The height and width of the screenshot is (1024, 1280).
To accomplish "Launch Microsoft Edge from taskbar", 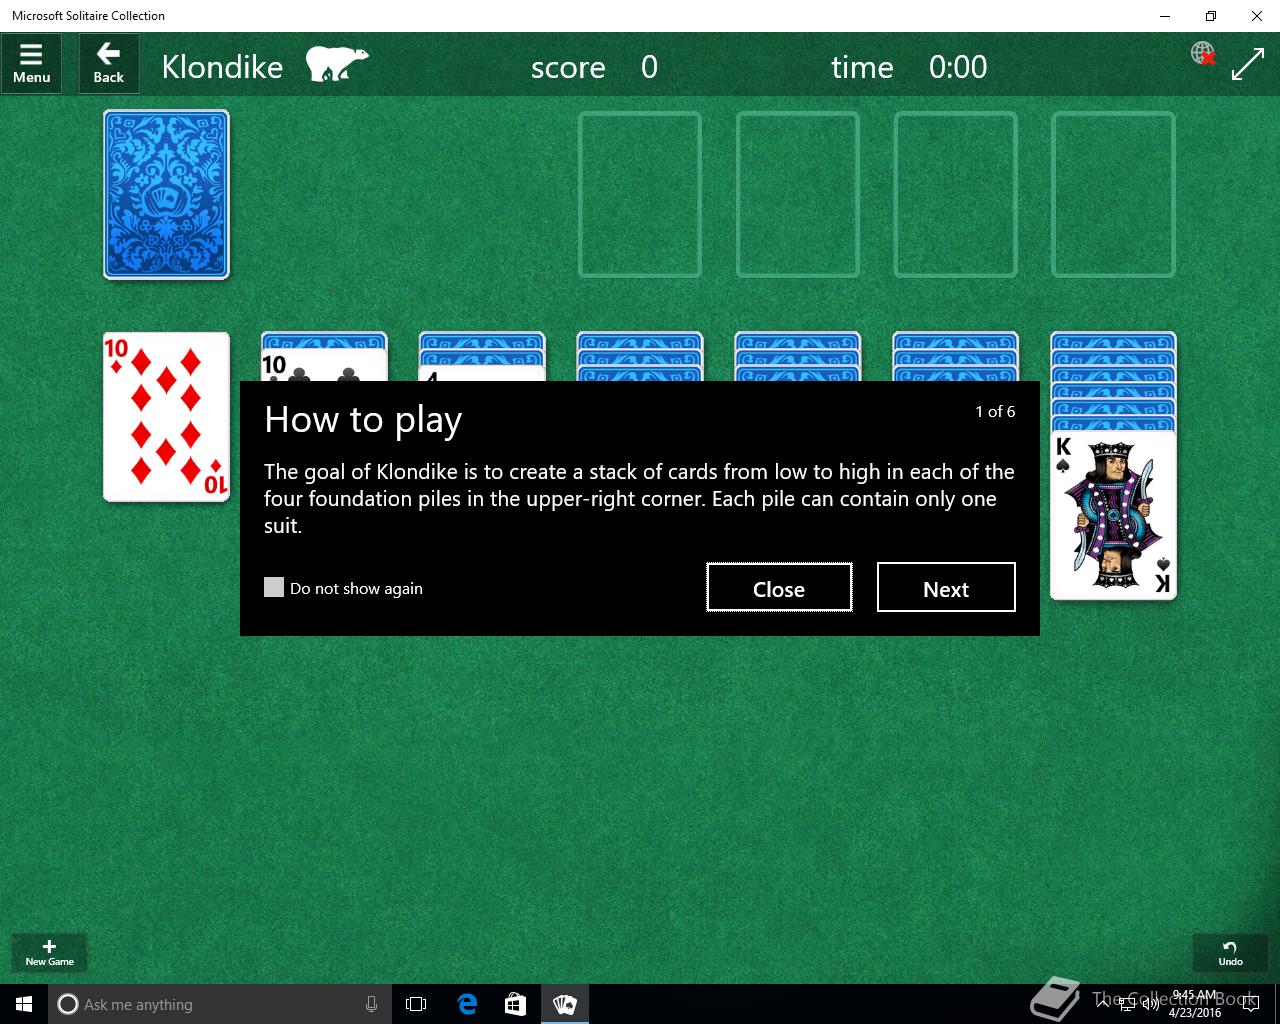I will click(467, 1004).
